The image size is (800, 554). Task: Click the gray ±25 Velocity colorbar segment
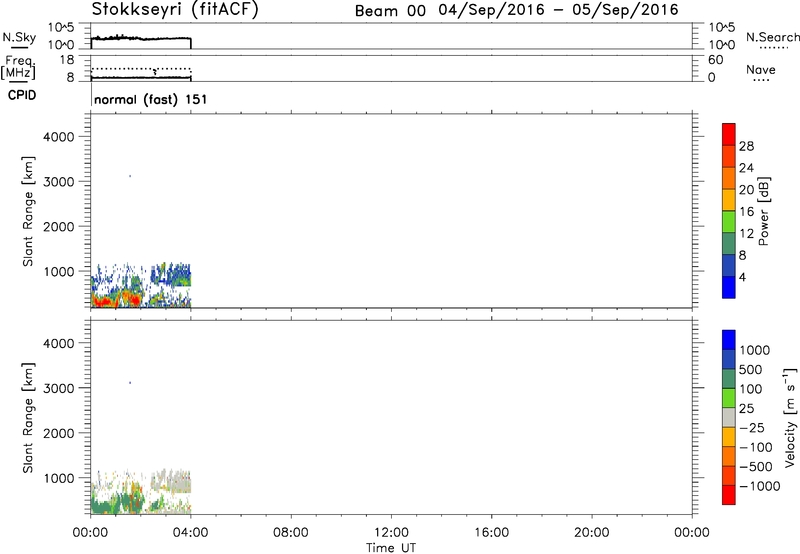coord(729,417)
